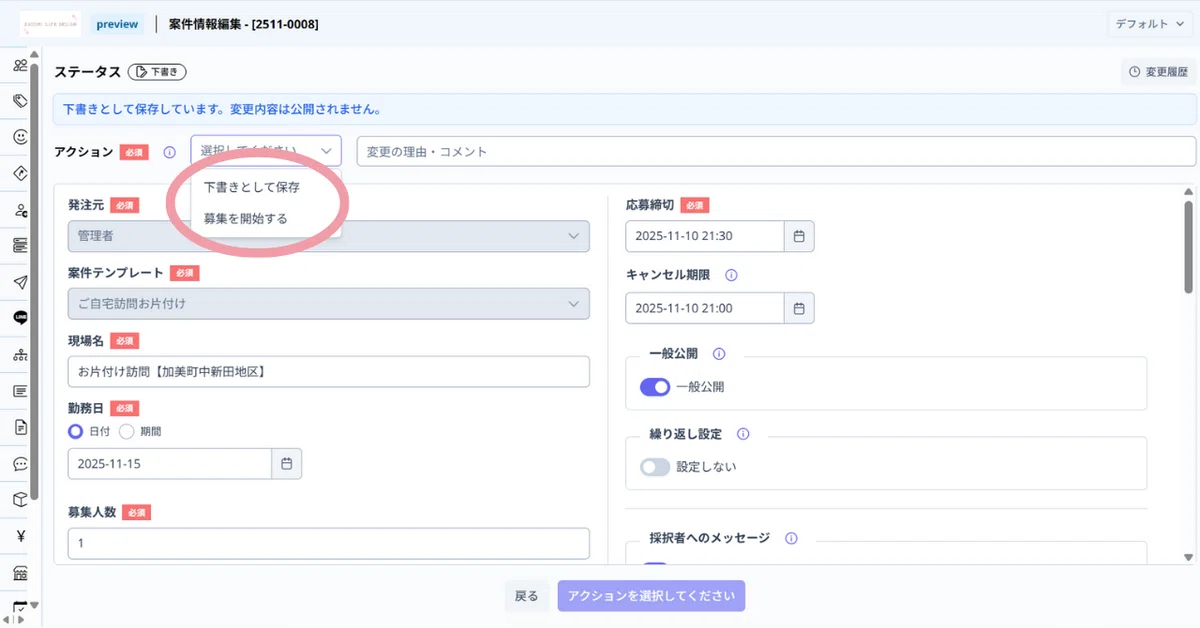Open the chat bubble sidebar icon
The width and height of the screenshot is (1200, 628).
point(20,464)
